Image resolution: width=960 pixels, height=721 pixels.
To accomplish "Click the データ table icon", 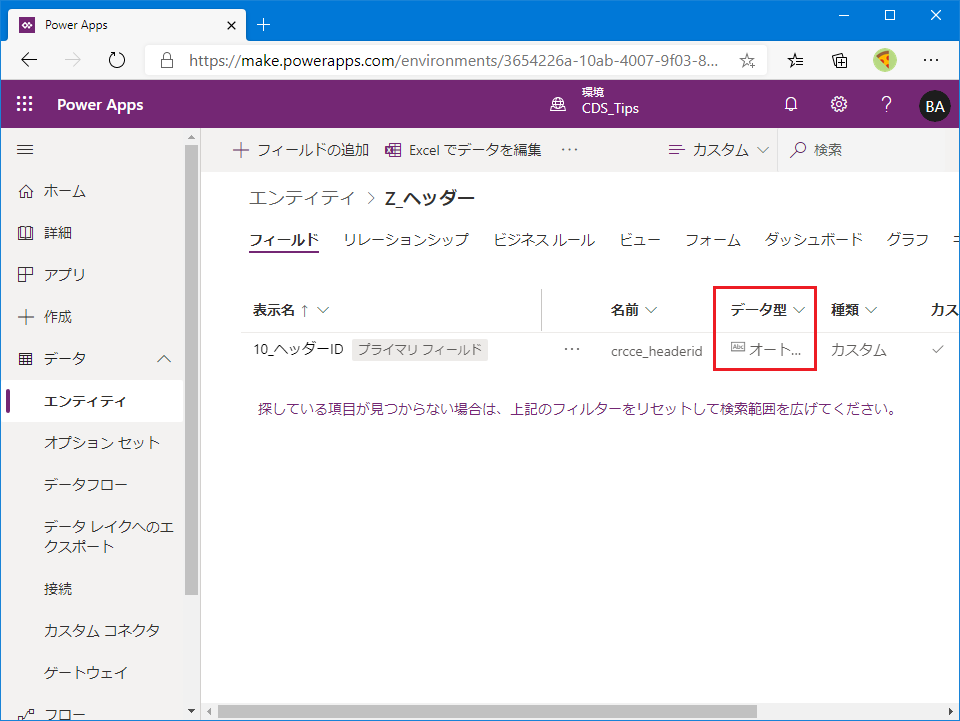I will click(x=26, y=359).
